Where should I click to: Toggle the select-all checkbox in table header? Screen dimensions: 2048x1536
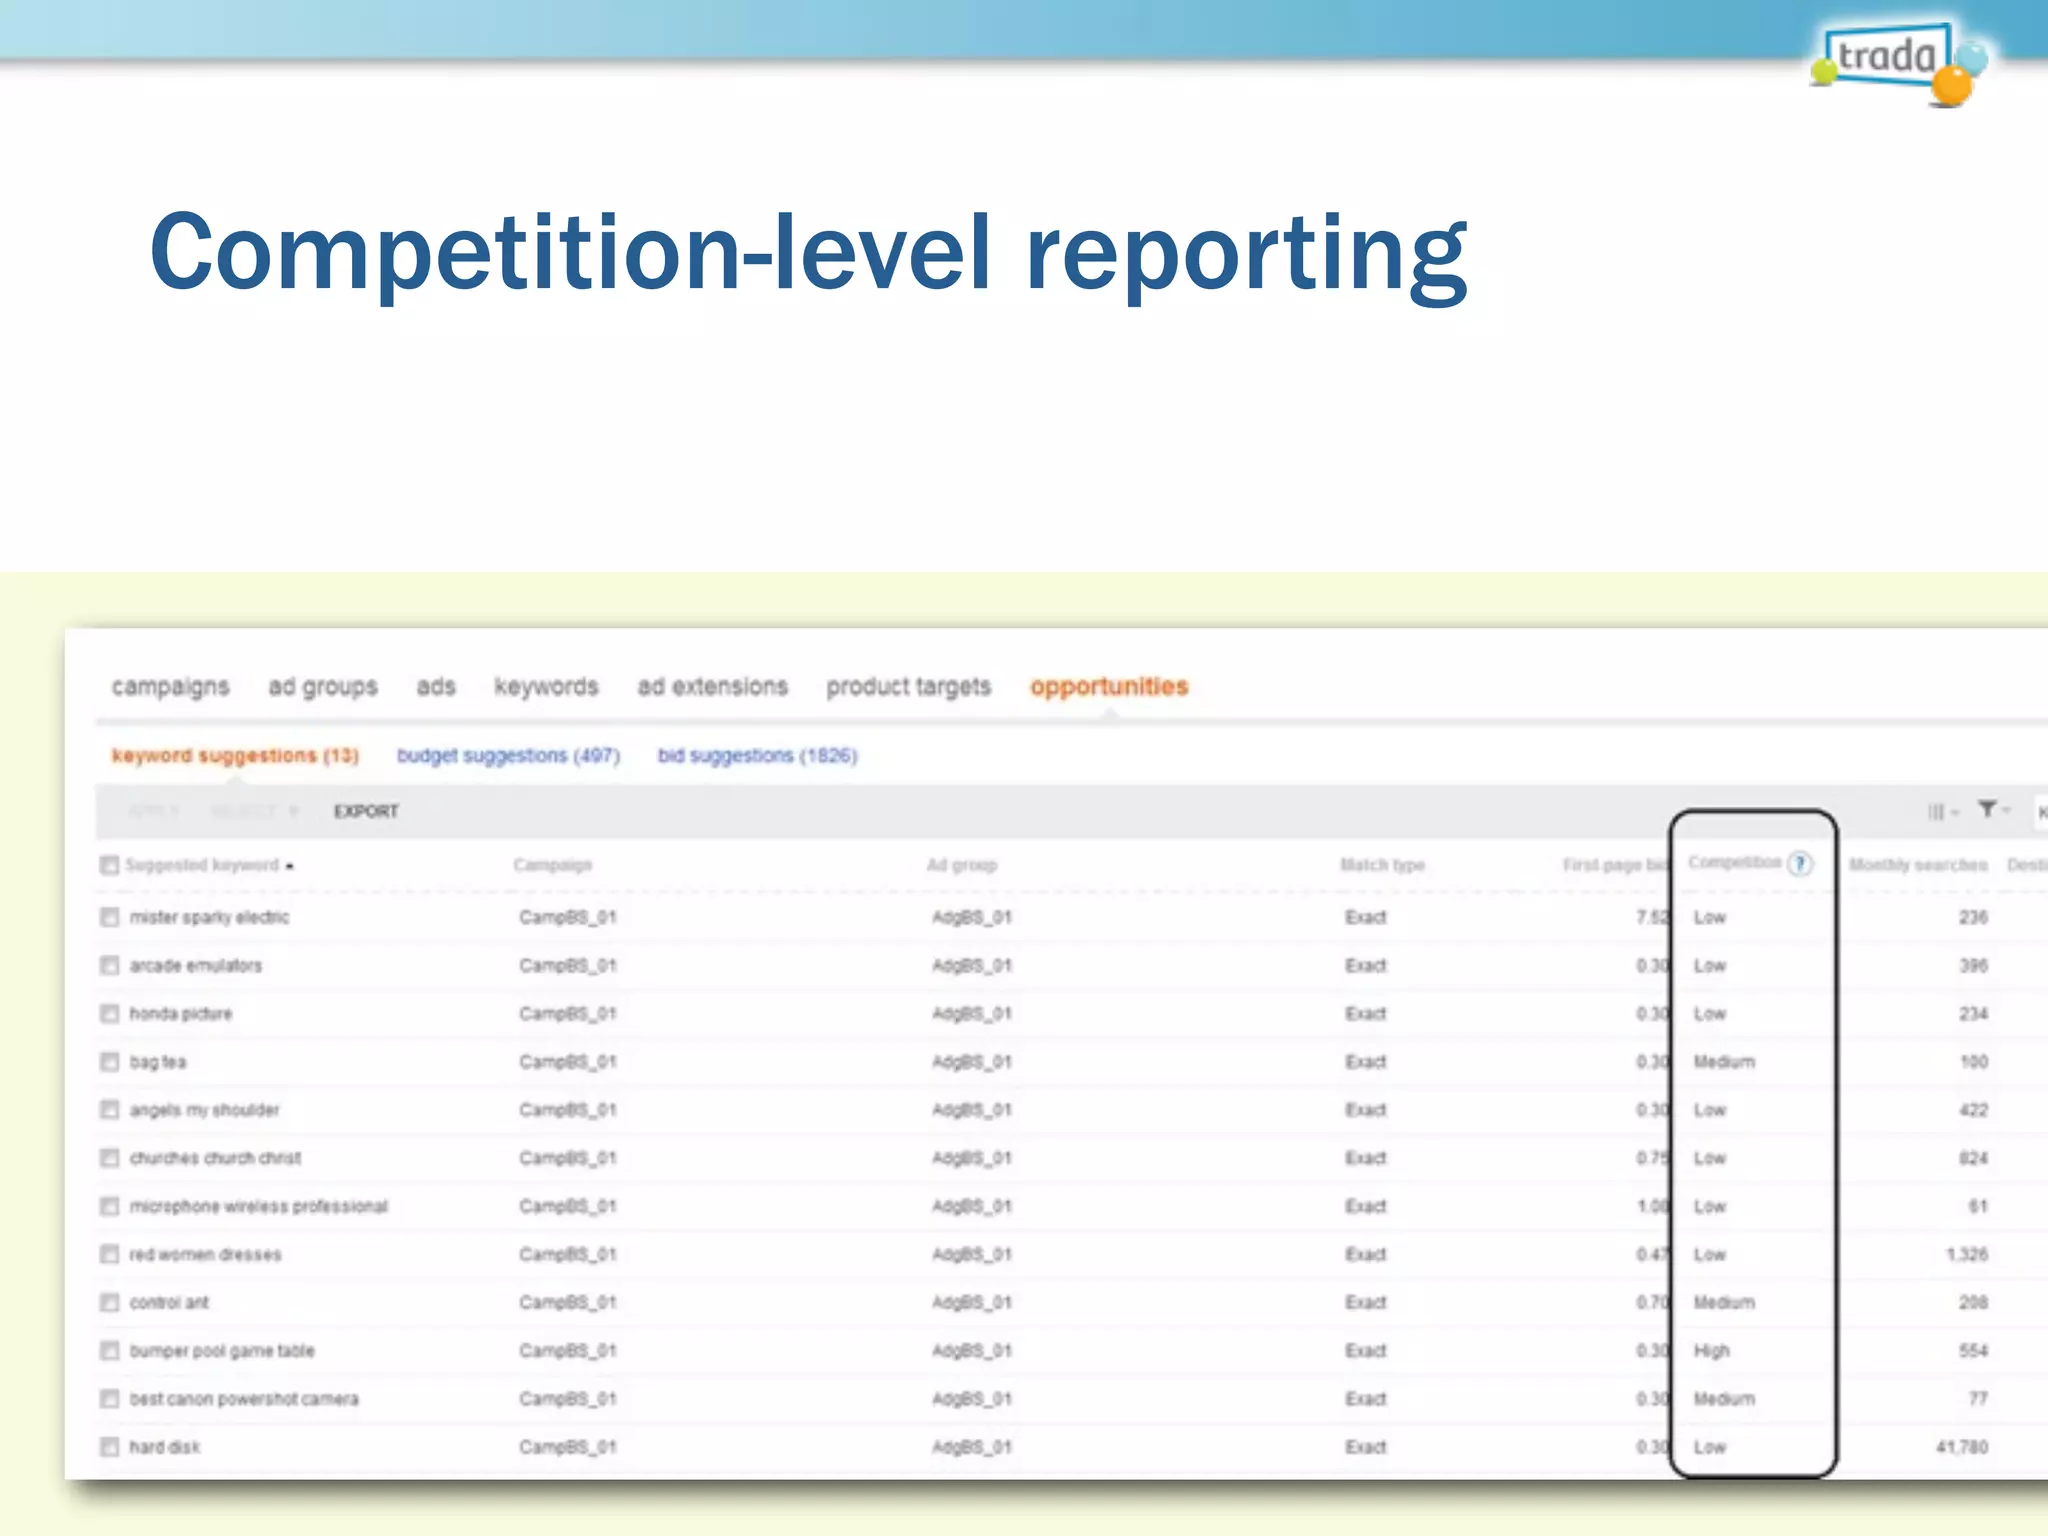[109, 865]
